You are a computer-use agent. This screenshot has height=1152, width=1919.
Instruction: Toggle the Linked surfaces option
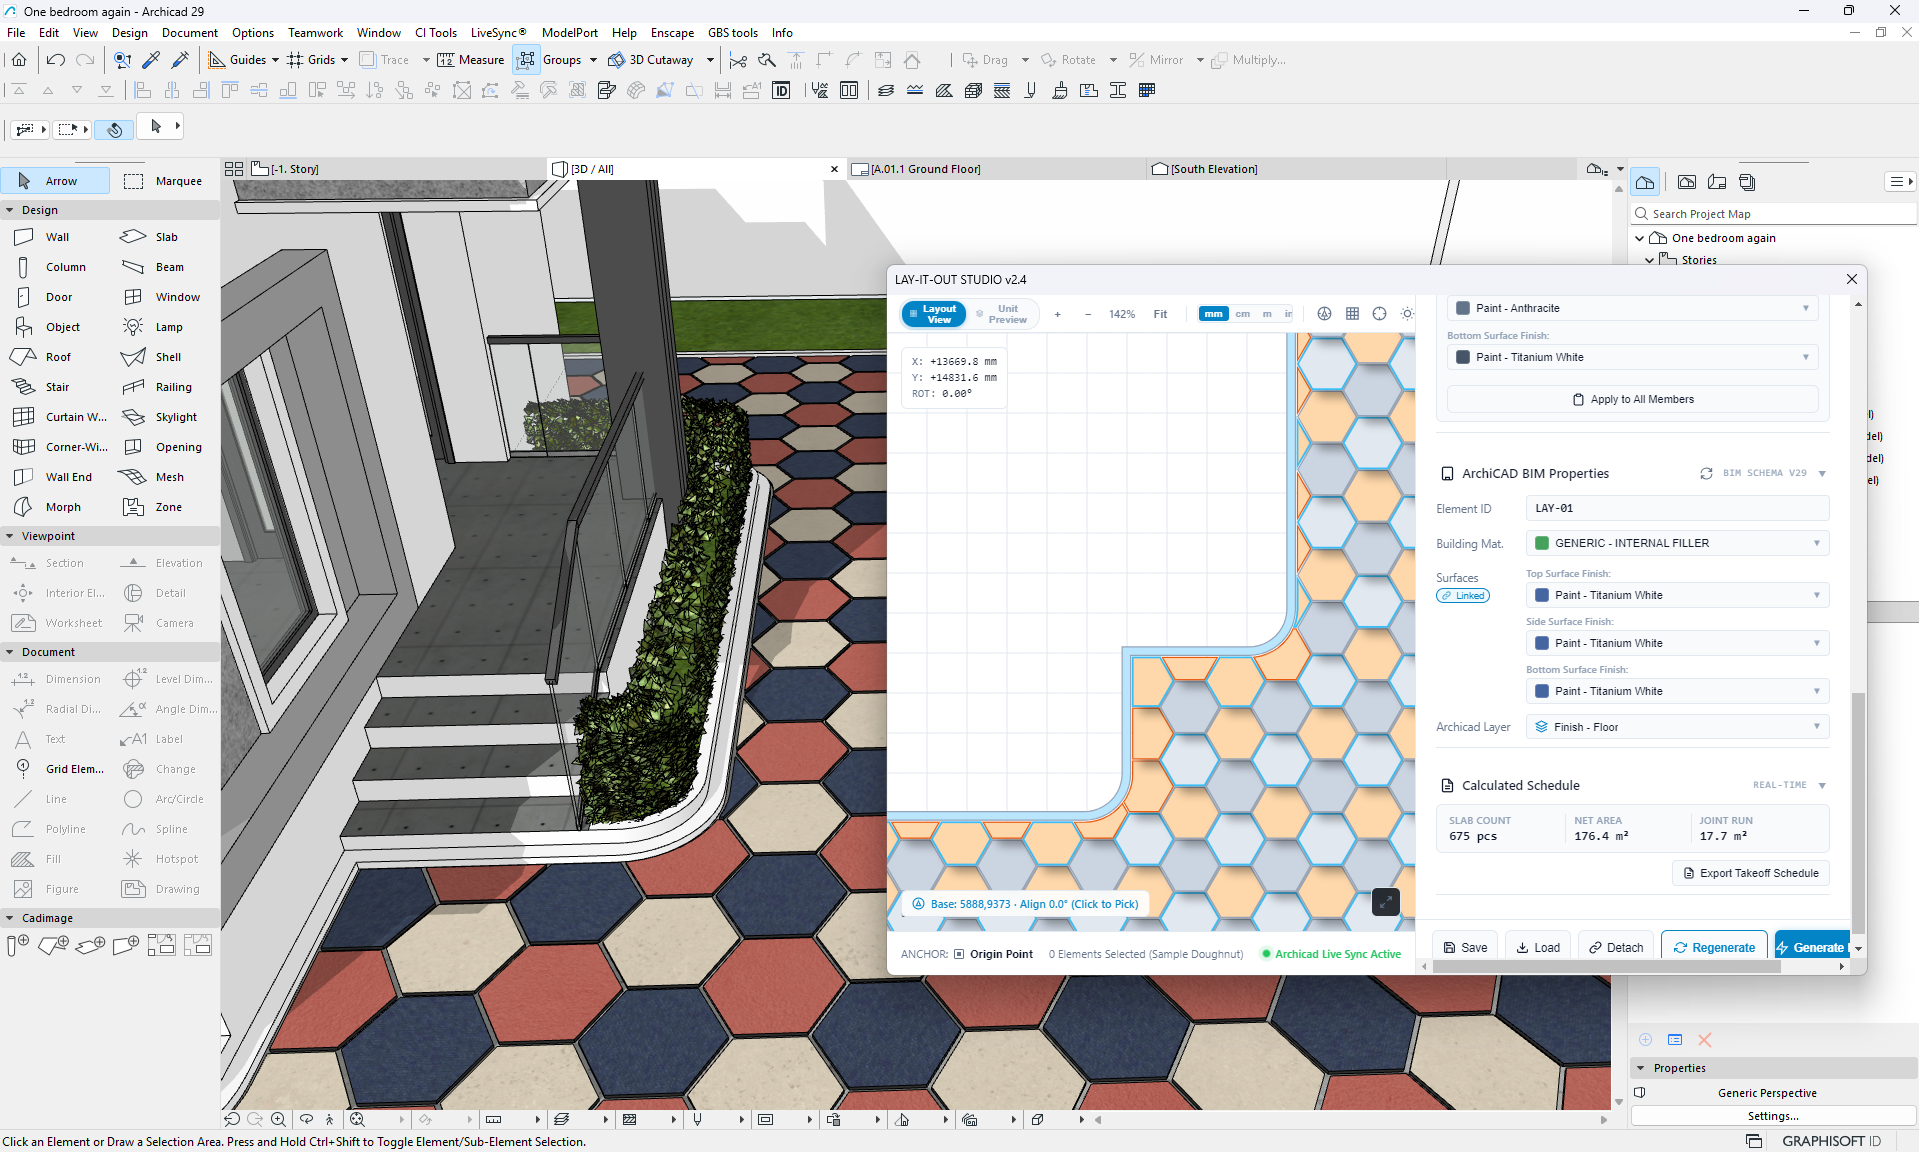pyautogui.click(x=1463, y=596)
